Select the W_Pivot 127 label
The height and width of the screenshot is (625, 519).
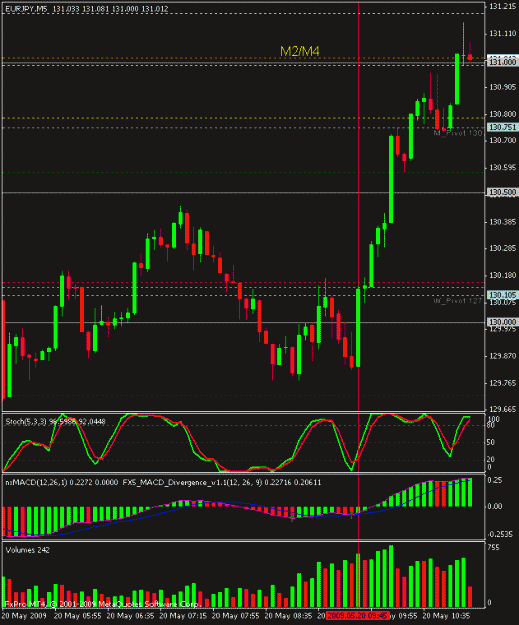click(458, 301)
